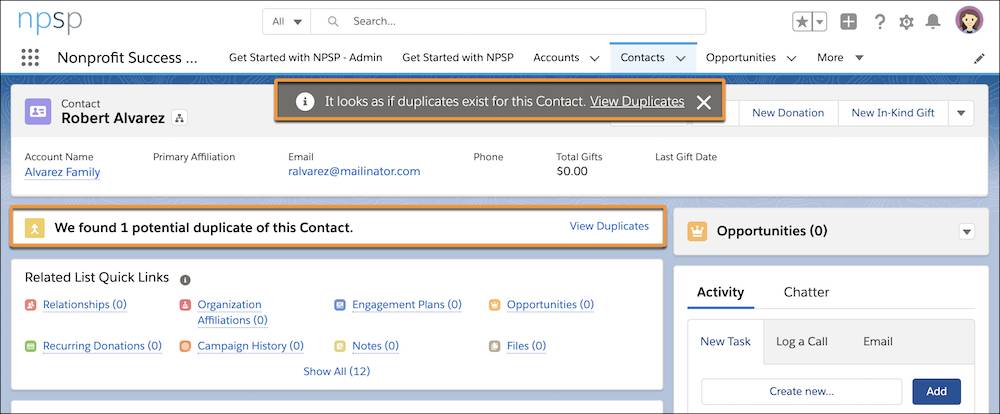The height and width of the screenshot is (414, 1000).
Task: Open the All search scope dropdown
Action: click(x=286, y=21)
